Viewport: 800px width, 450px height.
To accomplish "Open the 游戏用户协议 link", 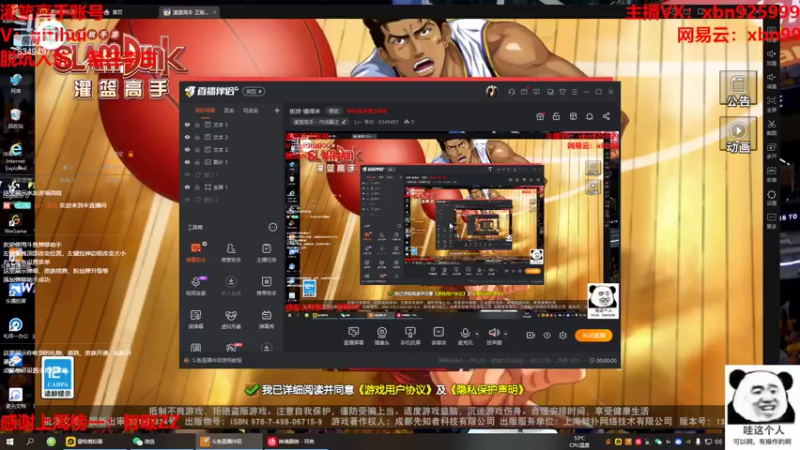I will (395, 390).
